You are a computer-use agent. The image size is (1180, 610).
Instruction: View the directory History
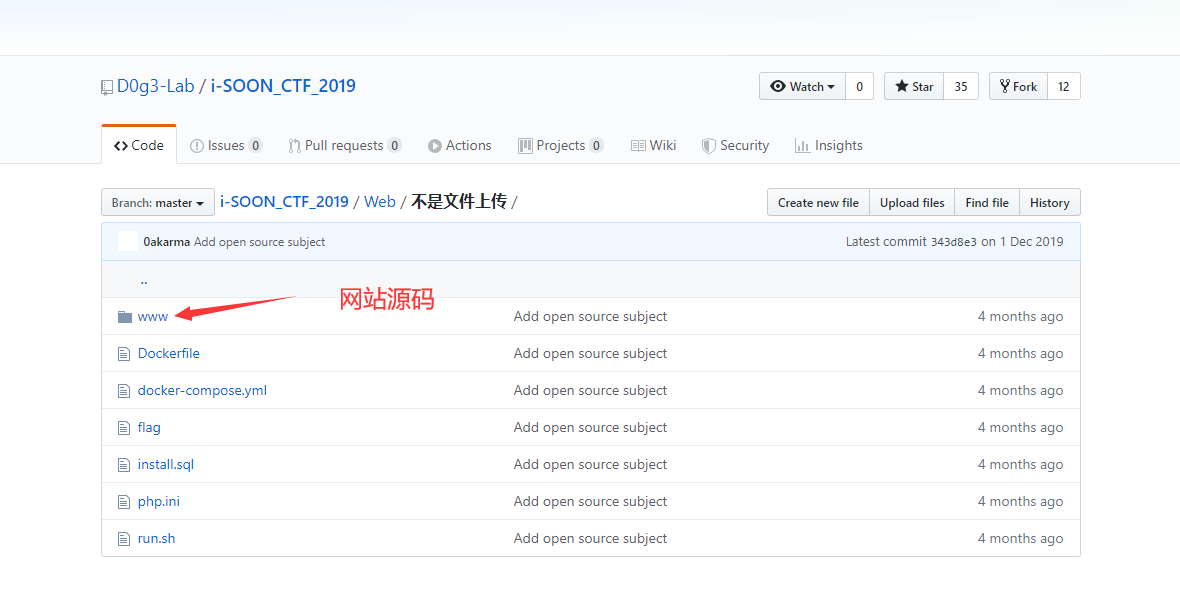pyautogui.click(x=1050, y=202)
